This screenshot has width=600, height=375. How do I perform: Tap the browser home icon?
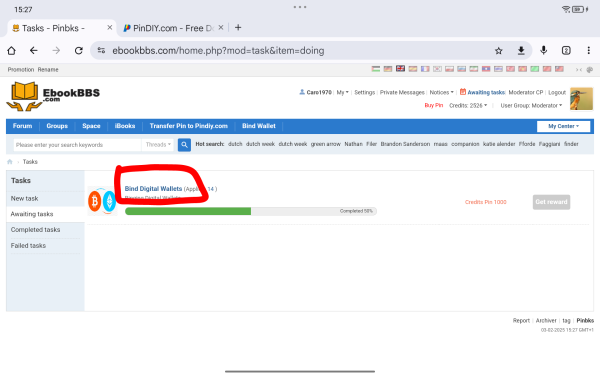point(11,51)
